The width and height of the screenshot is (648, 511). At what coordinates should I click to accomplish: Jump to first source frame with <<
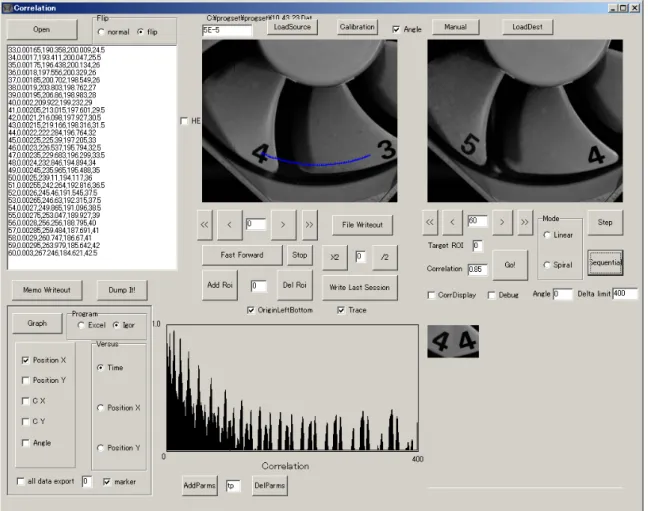click(x=205, y=224)
